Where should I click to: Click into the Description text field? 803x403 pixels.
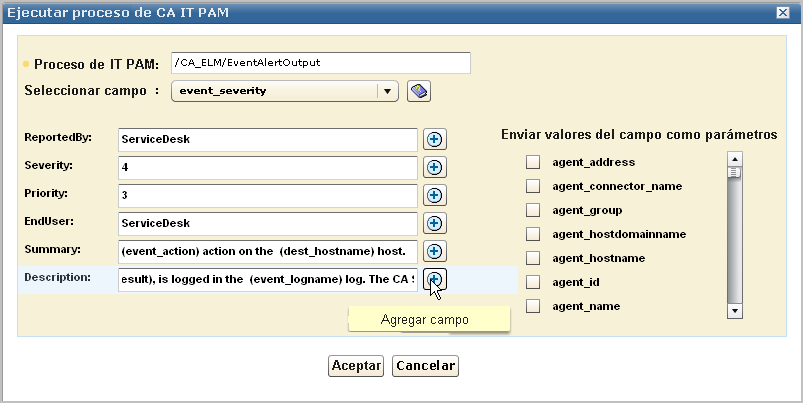(268, 280)
